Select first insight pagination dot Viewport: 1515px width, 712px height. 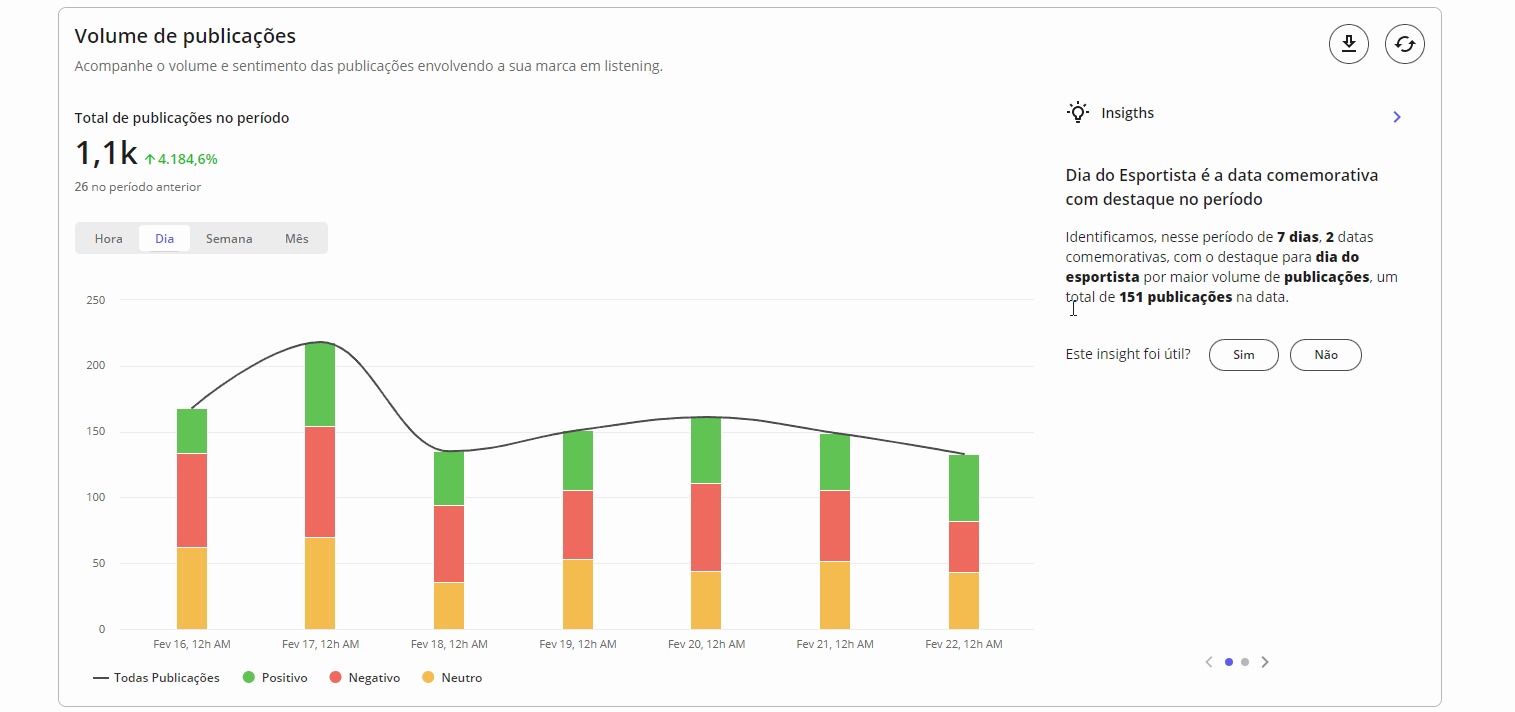pos(1229,662)
